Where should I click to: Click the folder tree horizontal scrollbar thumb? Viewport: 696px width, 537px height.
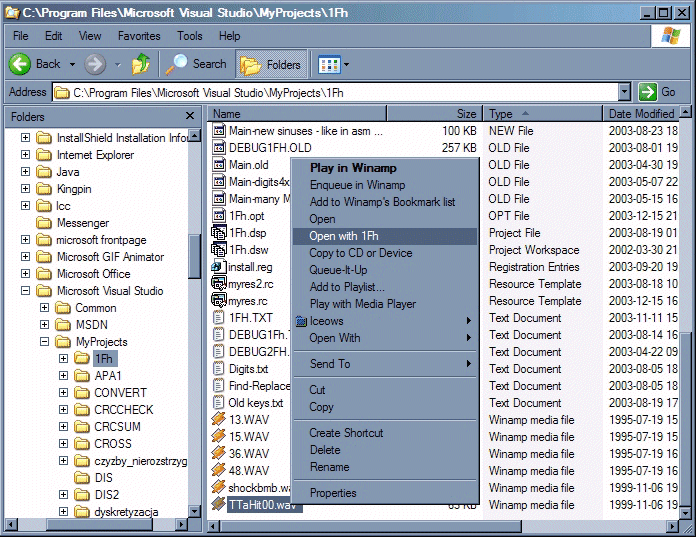(100, 525)
